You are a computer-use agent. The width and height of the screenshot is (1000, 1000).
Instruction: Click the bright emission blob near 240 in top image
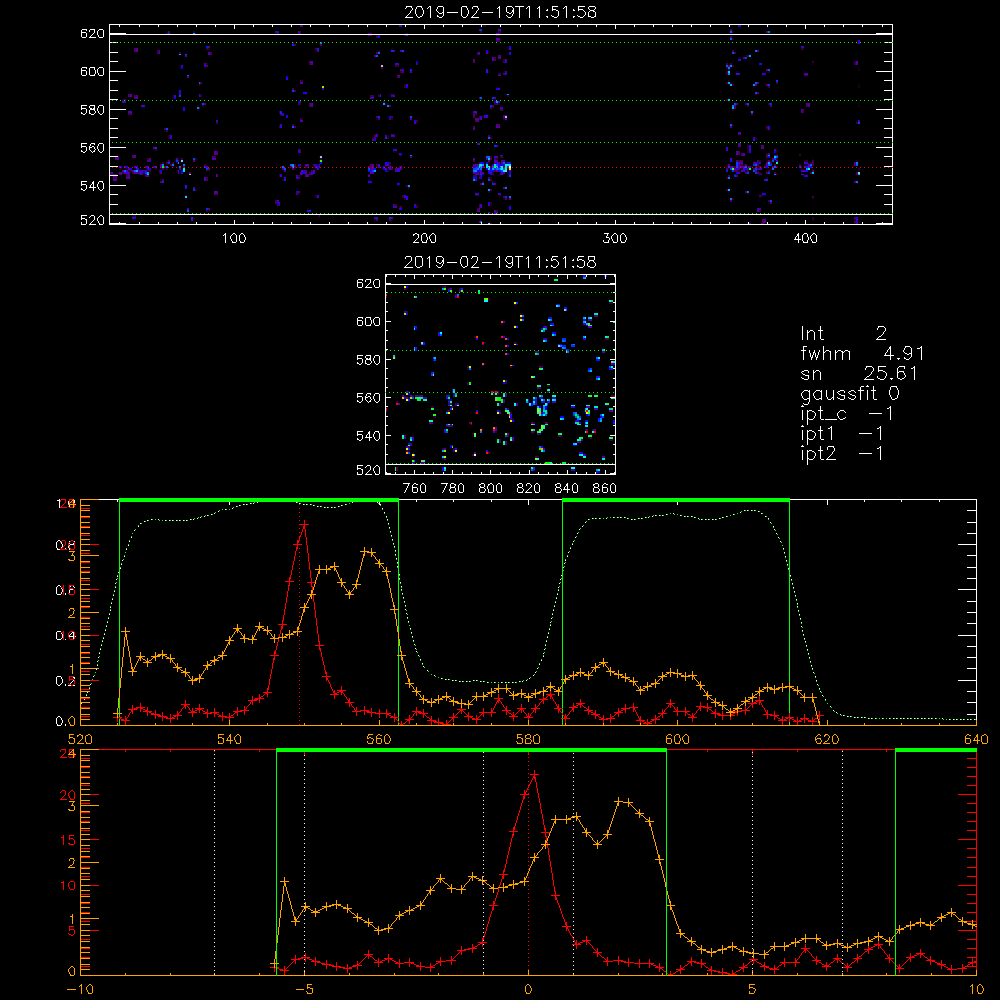coord(492,168)
